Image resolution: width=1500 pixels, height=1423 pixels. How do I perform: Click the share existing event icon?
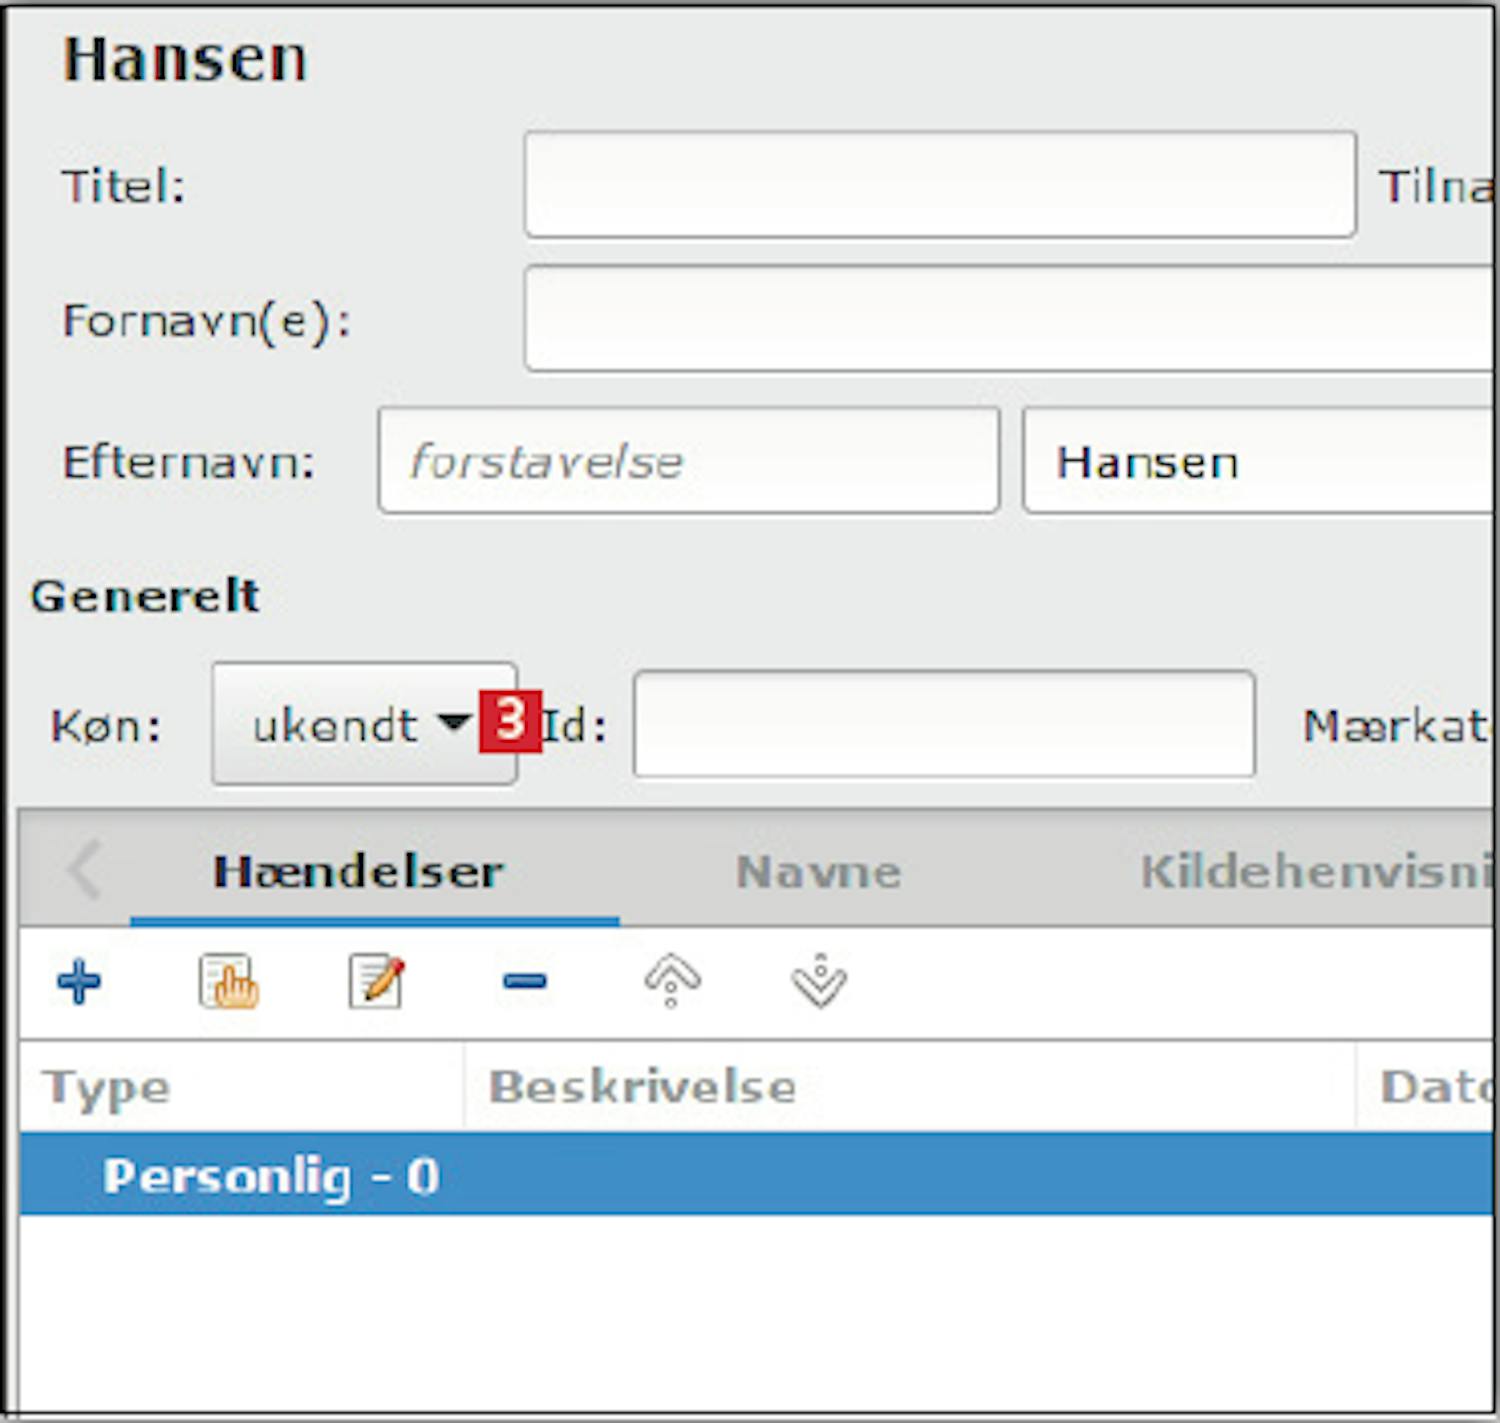click(228, 982)
